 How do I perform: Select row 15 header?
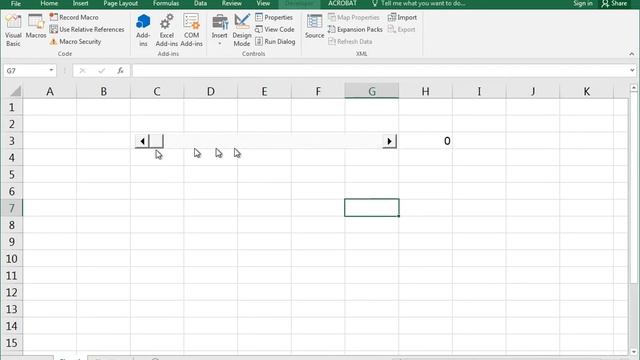11,343
